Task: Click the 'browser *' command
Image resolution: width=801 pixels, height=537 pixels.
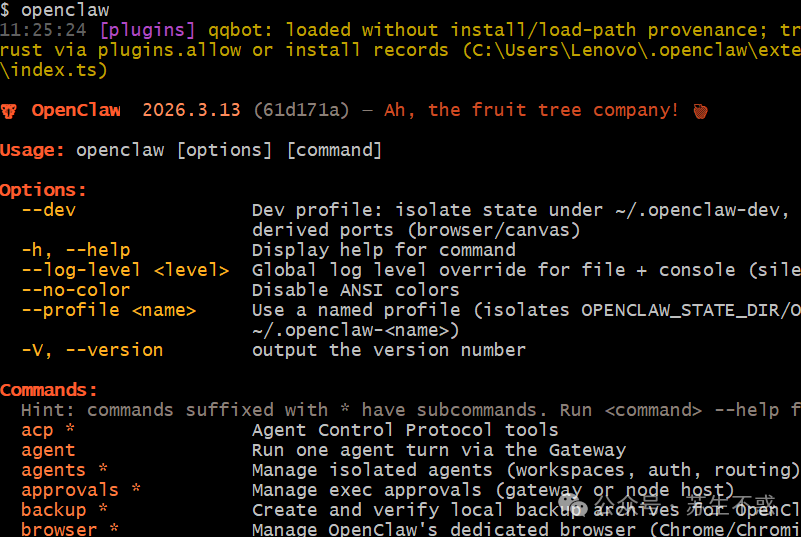Action: [x=70, y=529]
